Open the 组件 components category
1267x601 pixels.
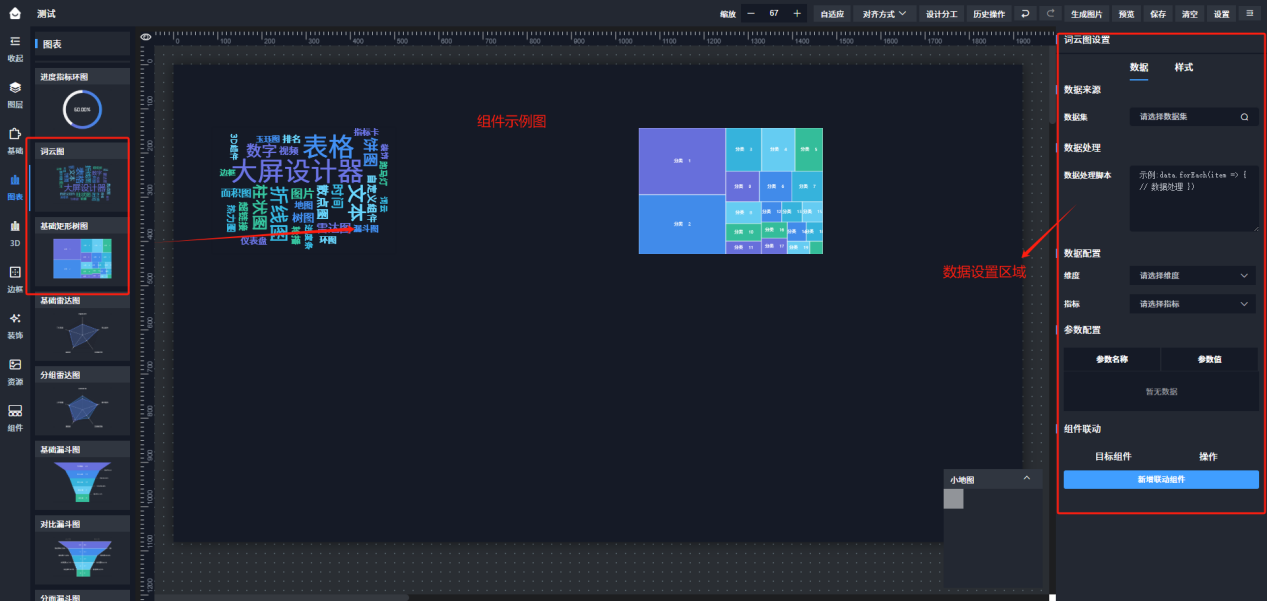(x=15, y=417)
